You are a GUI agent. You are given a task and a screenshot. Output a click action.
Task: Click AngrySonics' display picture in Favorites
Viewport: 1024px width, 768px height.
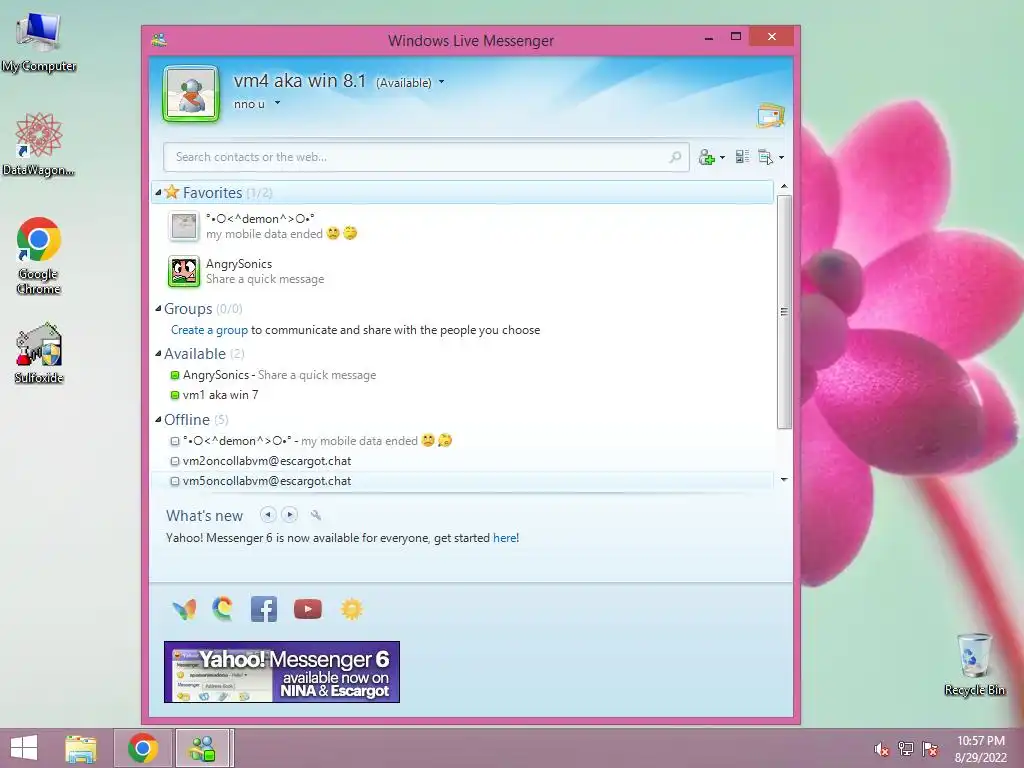click(x=184, y=271)
